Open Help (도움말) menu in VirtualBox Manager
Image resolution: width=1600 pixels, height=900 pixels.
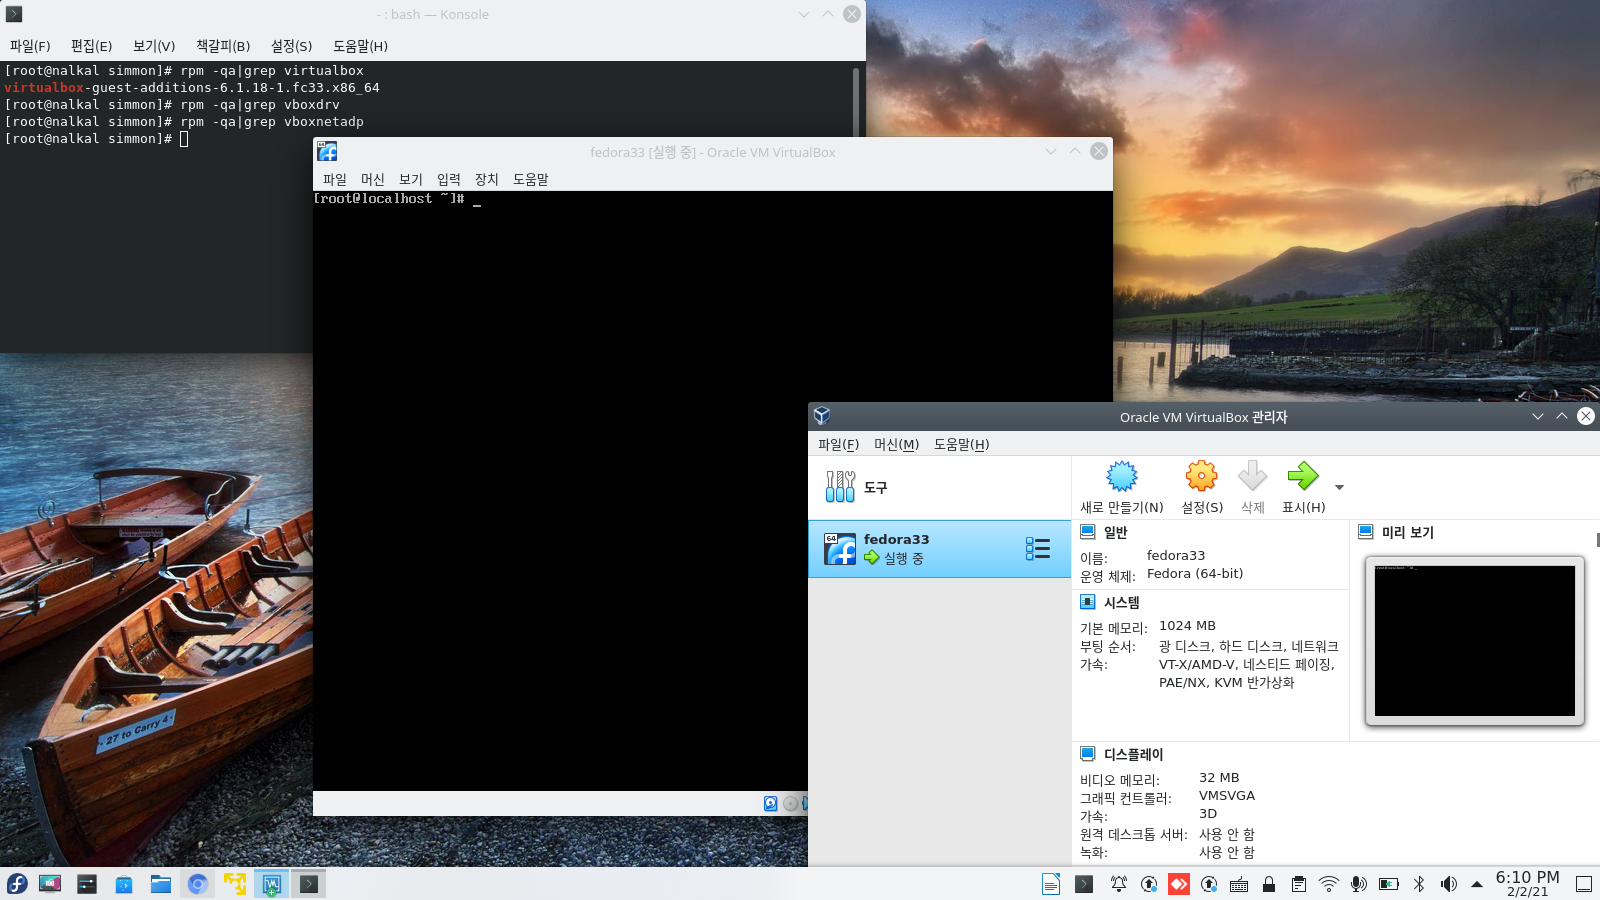[961, 444]
